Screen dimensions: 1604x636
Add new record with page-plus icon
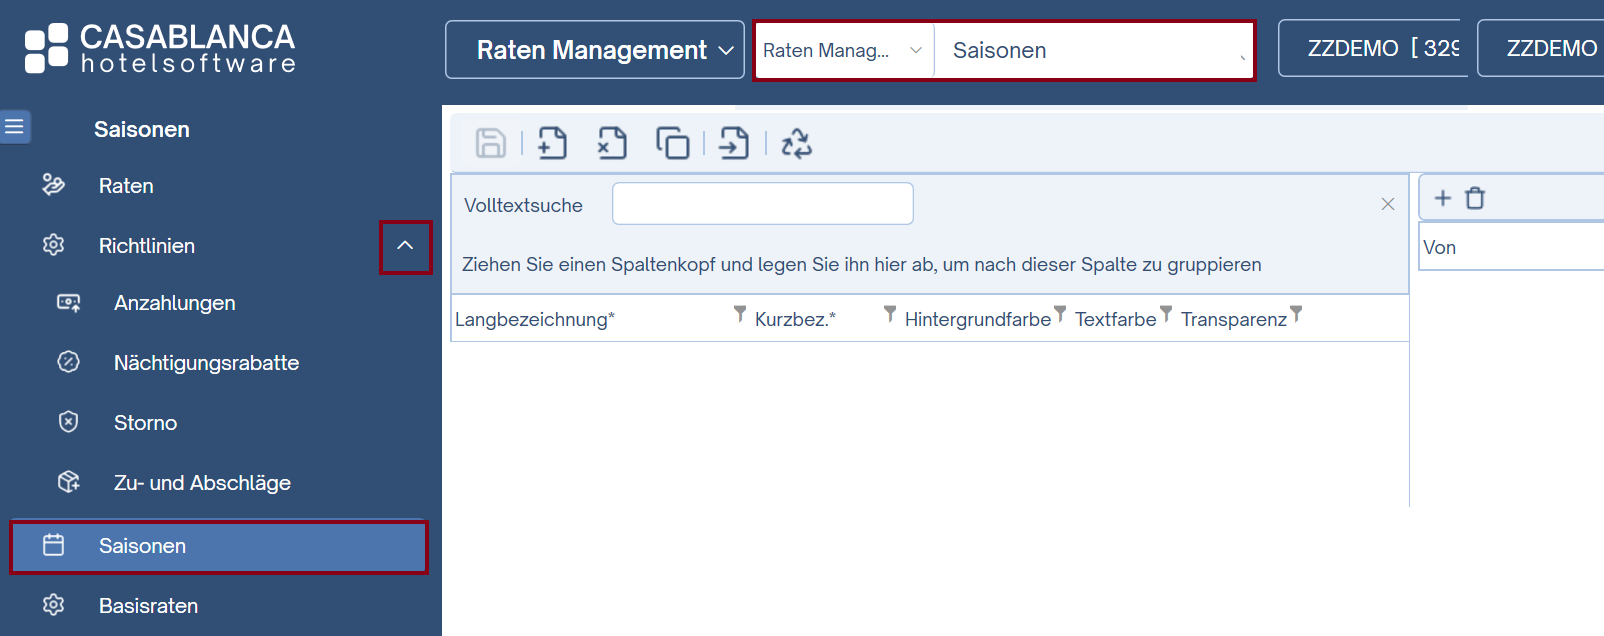pyautogui.click(x=552, y=144)
